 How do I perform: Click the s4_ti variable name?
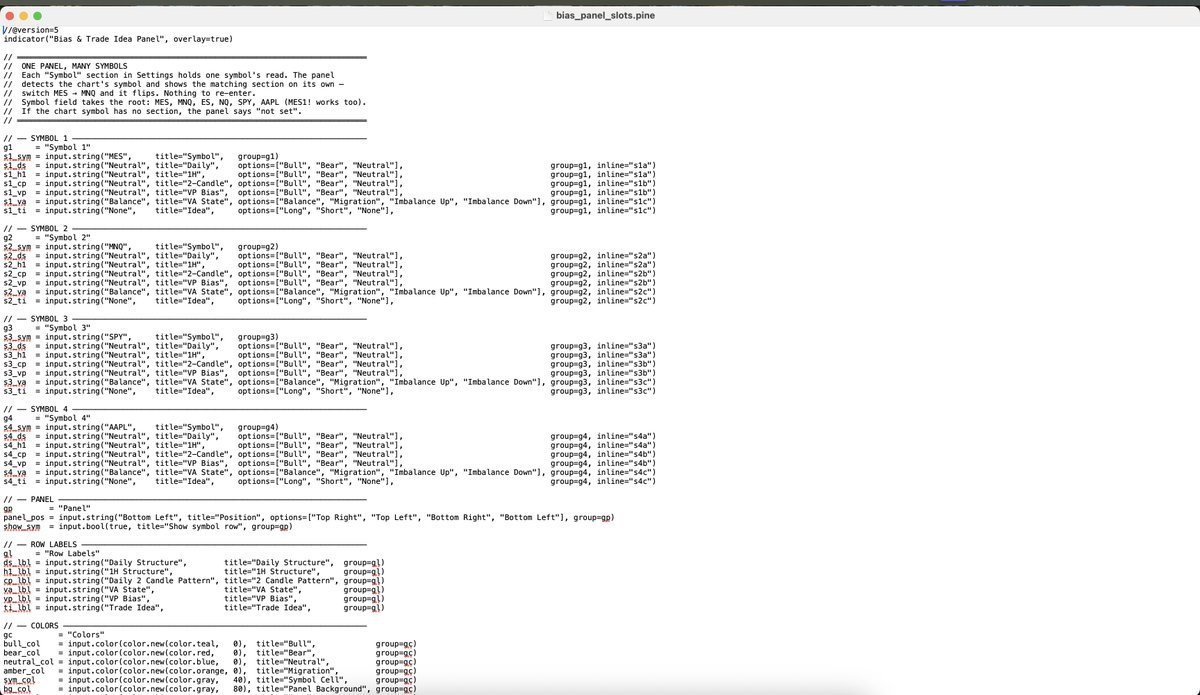16,482
